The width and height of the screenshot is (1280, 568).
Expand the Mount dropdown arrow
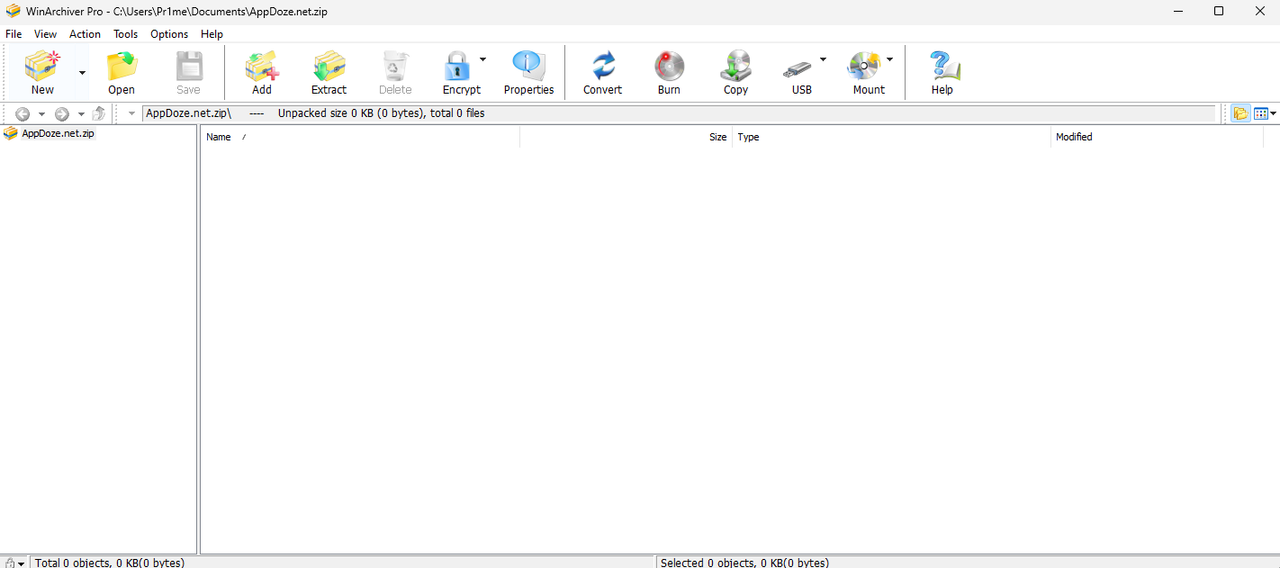(x=890, y=59)
